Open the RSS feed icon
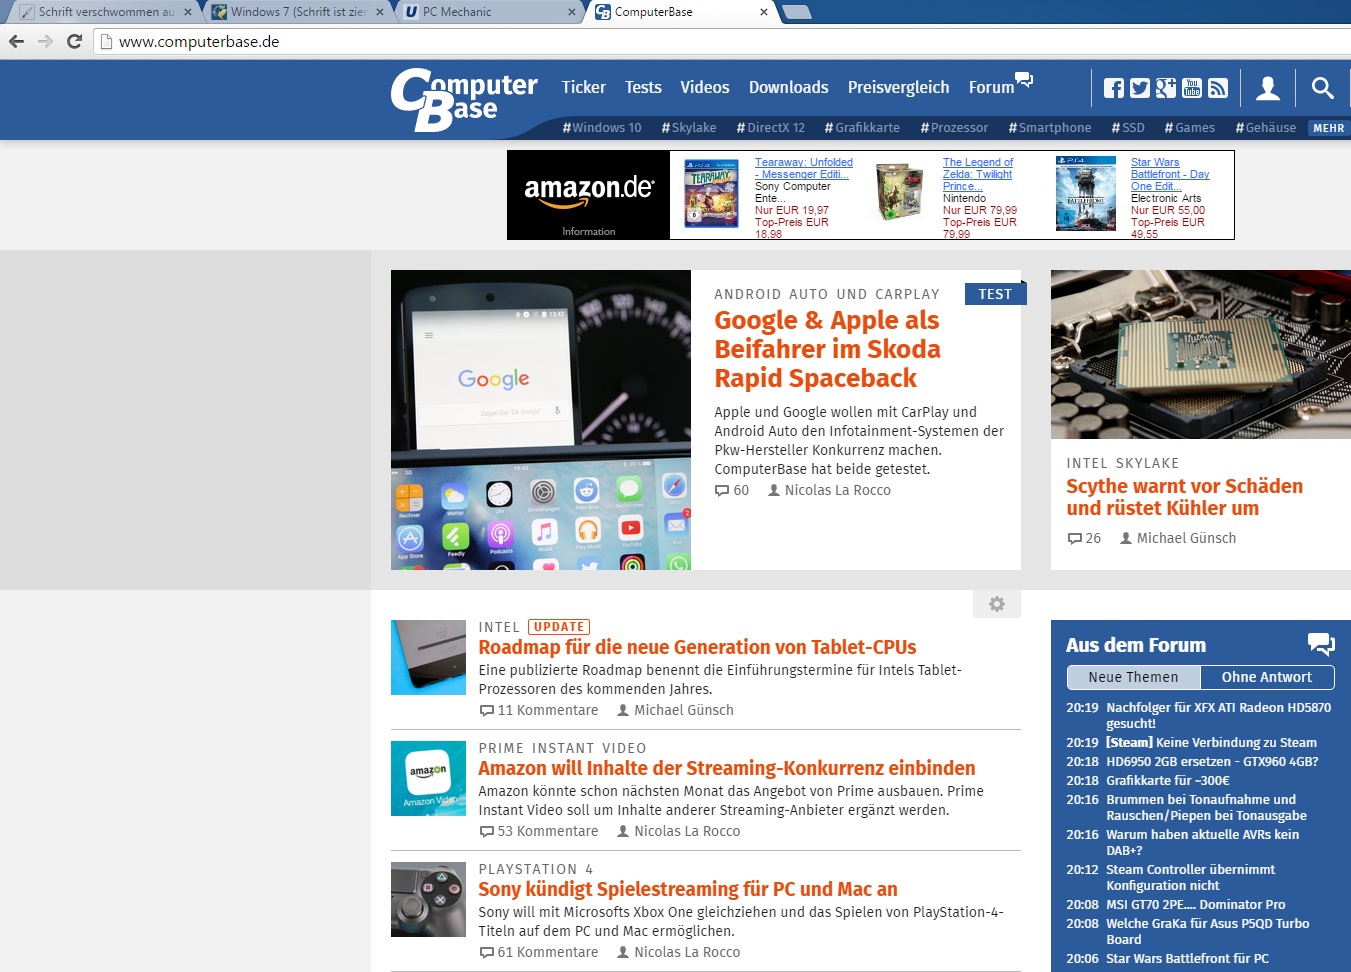Image resolution: width=1351 pixels, height=972 pixels. click(x=1217, y=88)
